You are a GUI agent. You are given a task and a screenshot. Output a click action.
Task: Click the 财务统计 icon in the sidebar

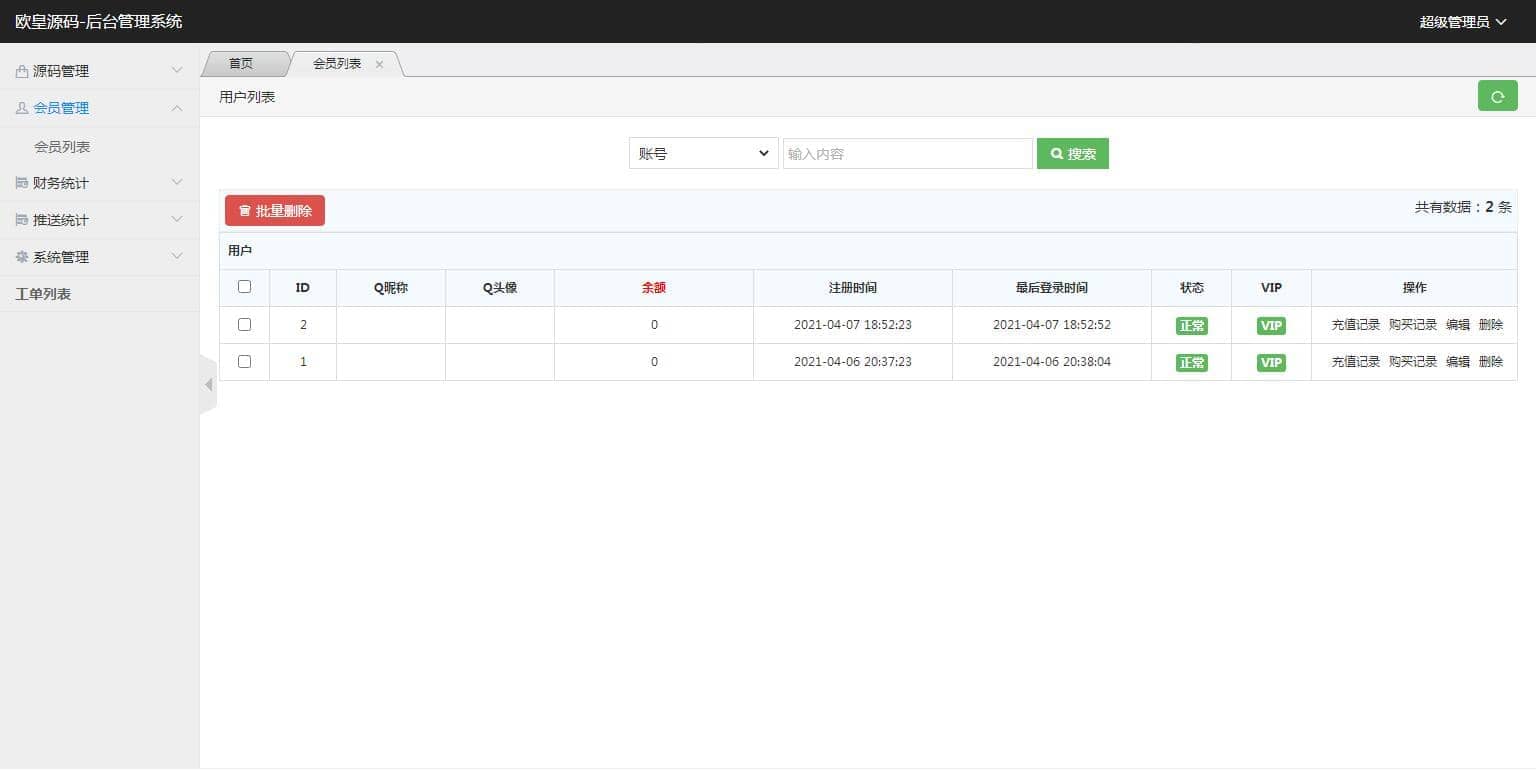[22, 183]
